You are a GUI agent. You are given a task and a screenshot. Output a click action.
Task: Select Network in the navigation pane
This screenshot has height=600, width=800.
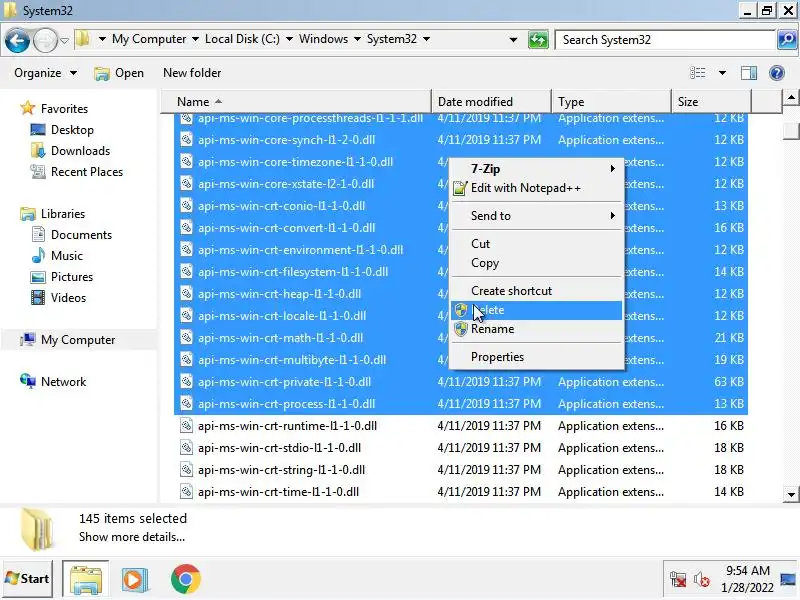pos(53,382)
